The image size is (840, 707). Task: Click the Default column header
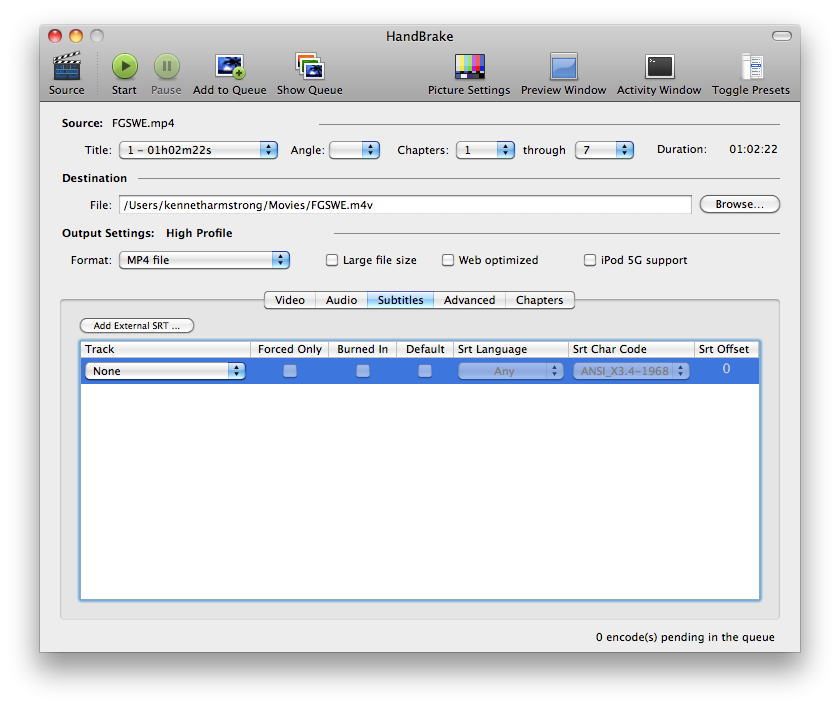[425, 349]
